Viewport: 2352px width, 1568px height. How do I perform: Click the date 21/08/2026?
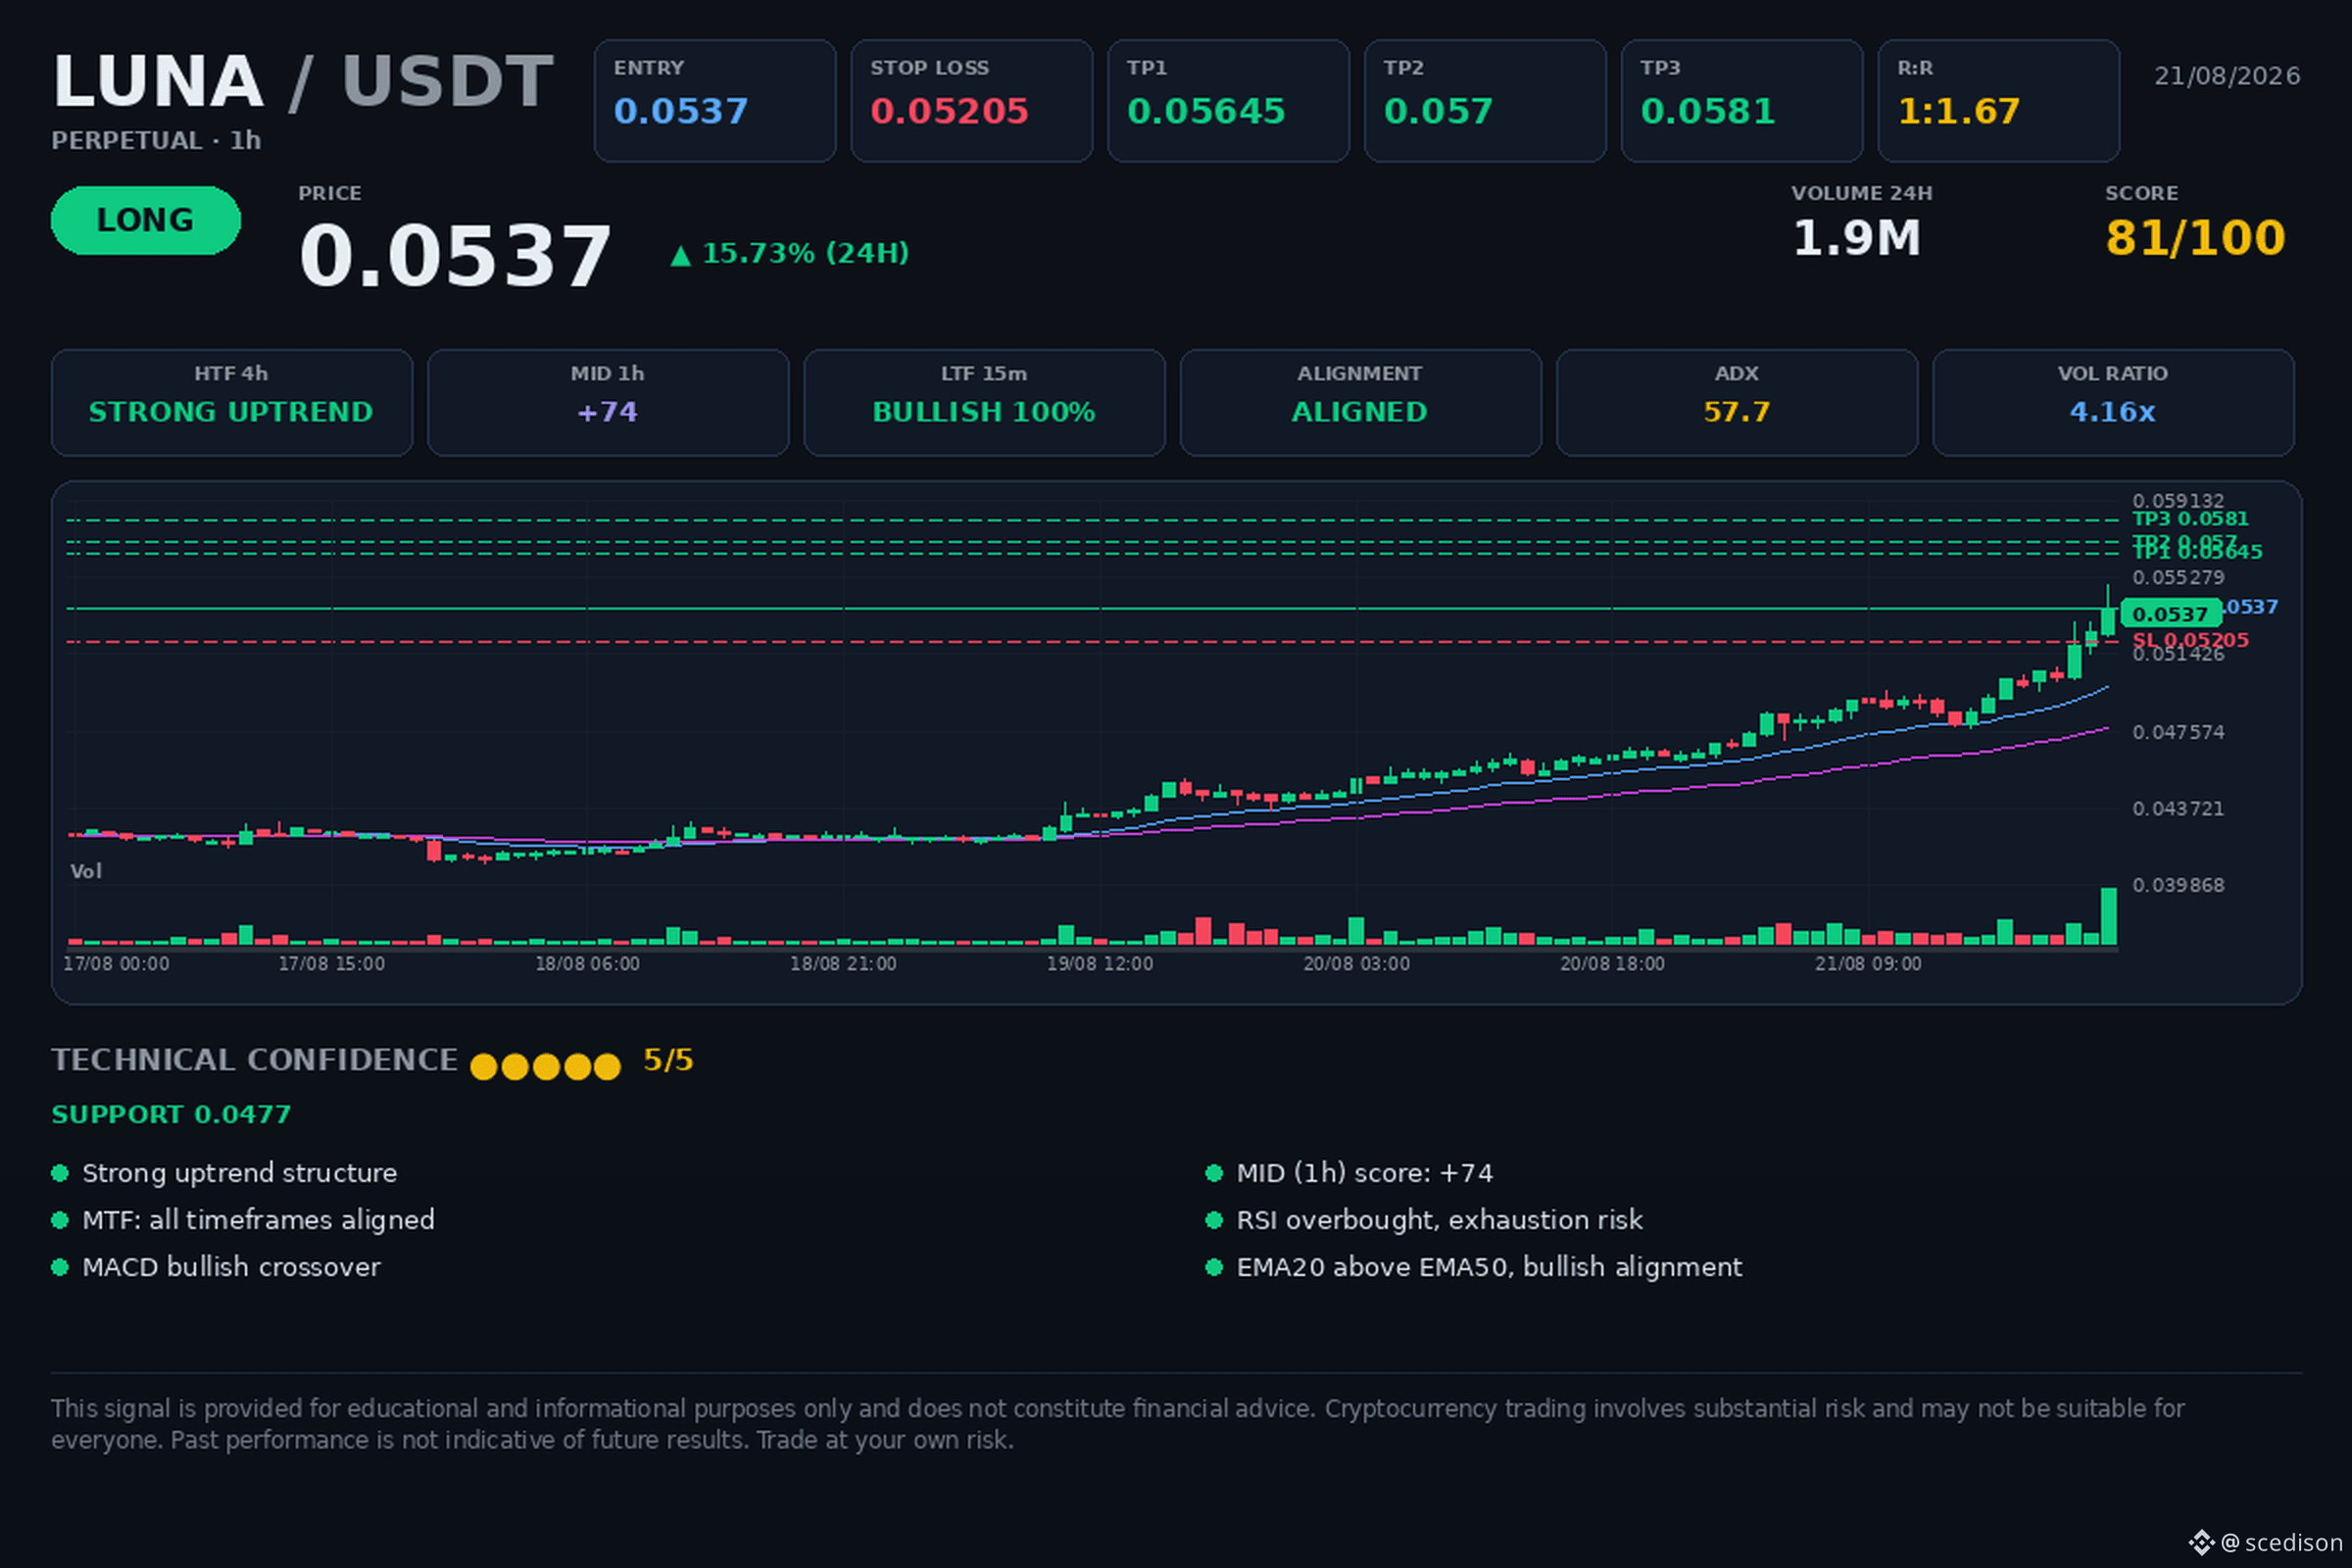(x=2227, y=76)
